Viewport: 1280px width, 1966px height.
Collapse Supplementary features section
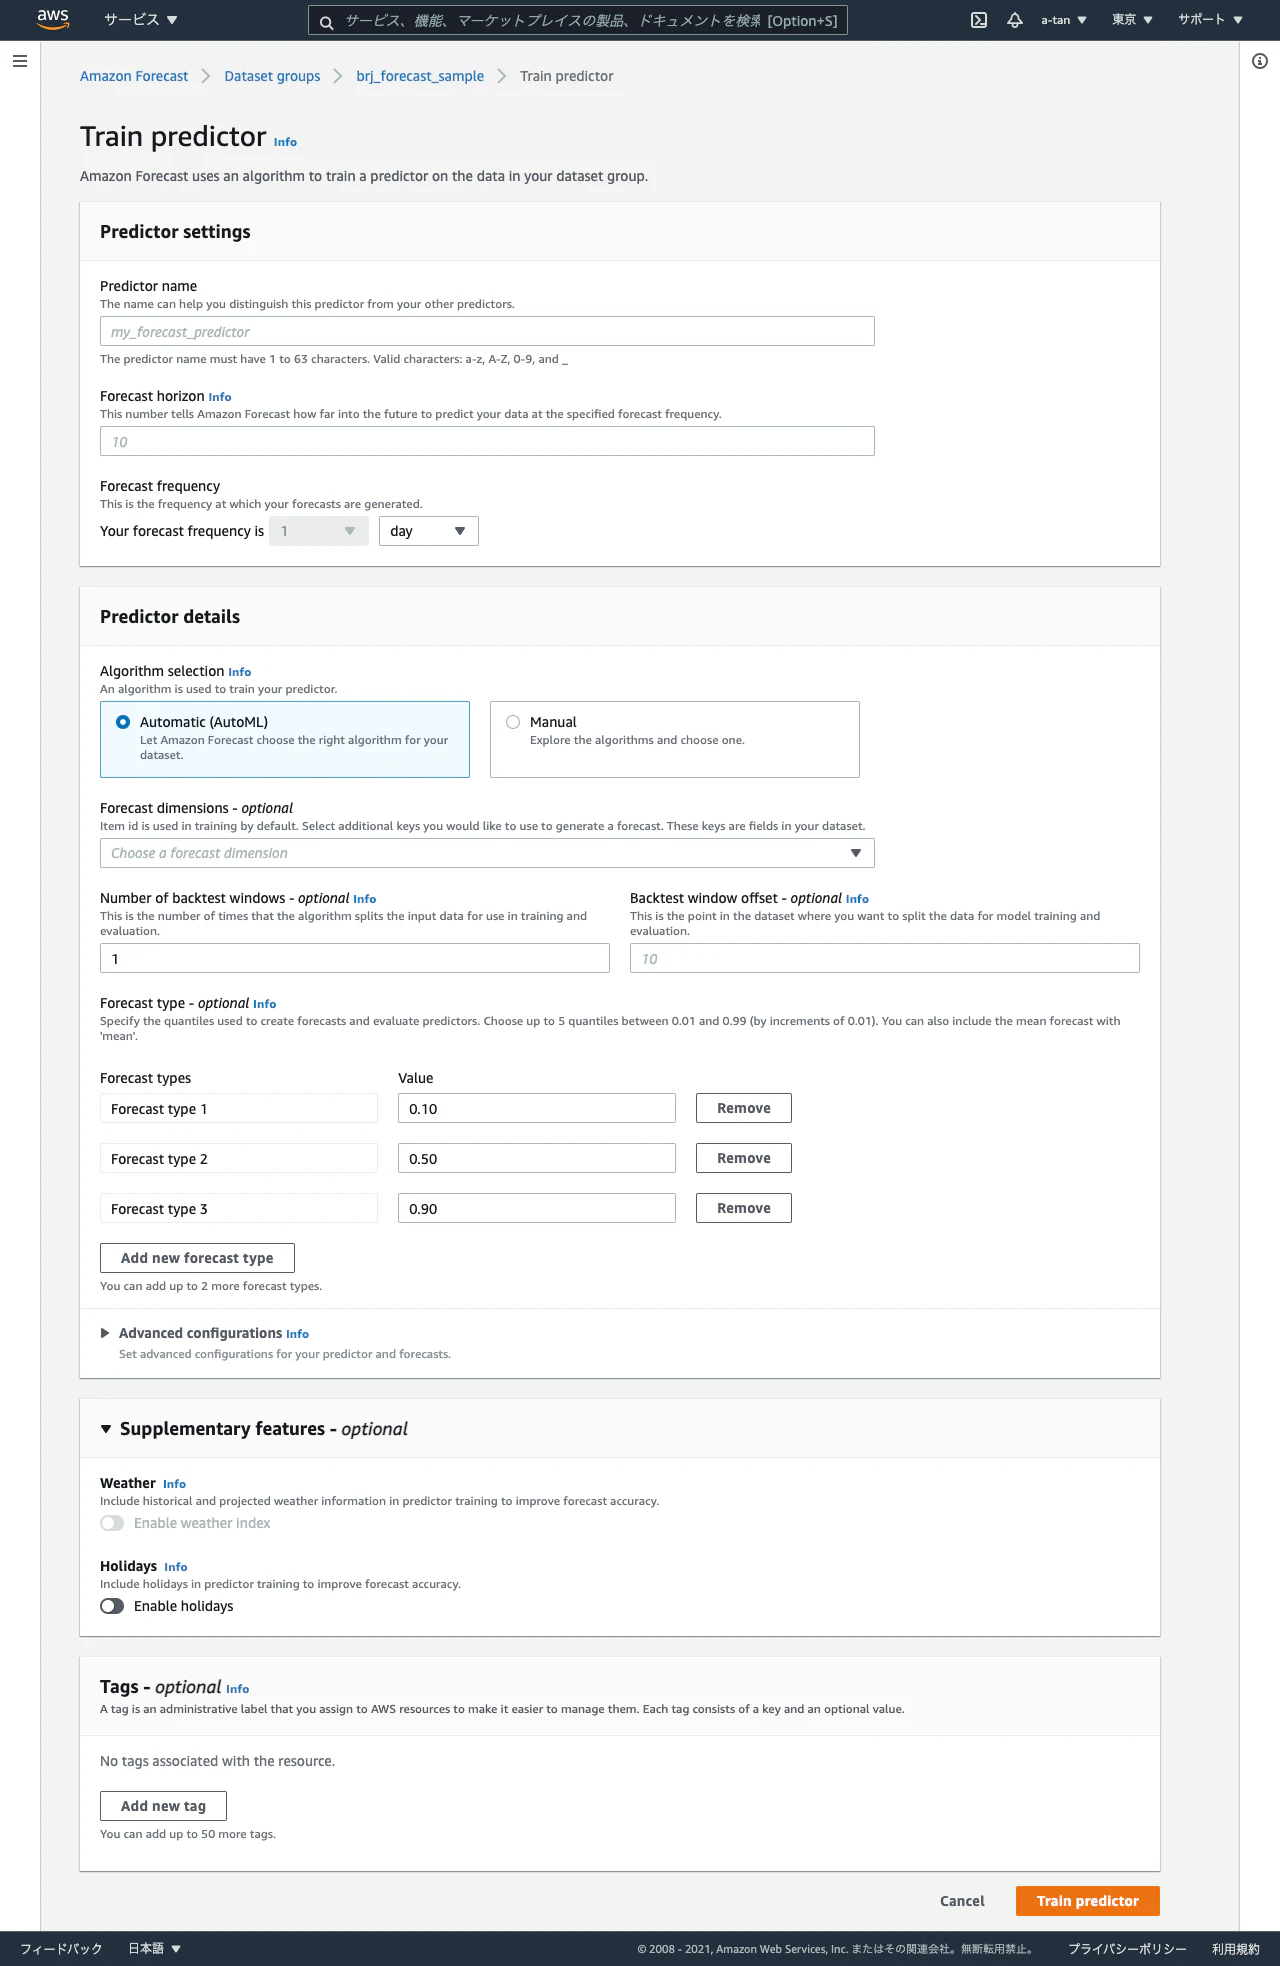coord(106,1429)
